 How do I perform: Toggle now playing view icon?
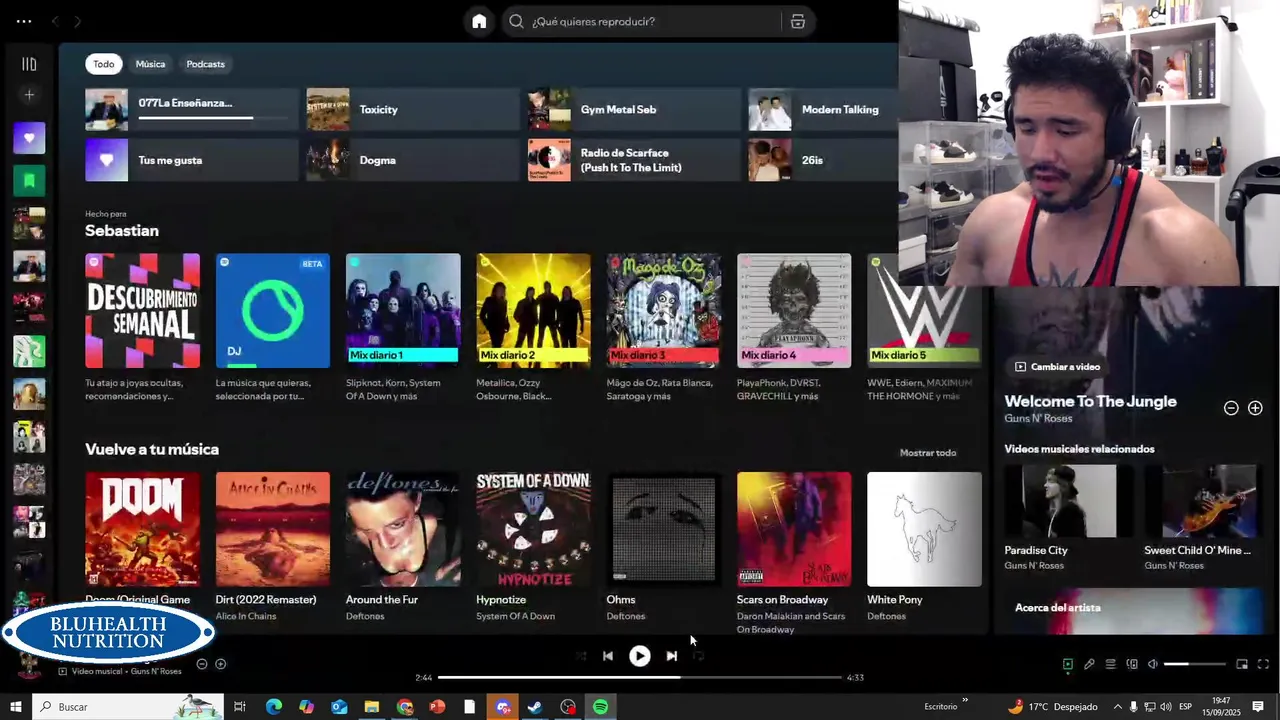tap(1067, 664)
